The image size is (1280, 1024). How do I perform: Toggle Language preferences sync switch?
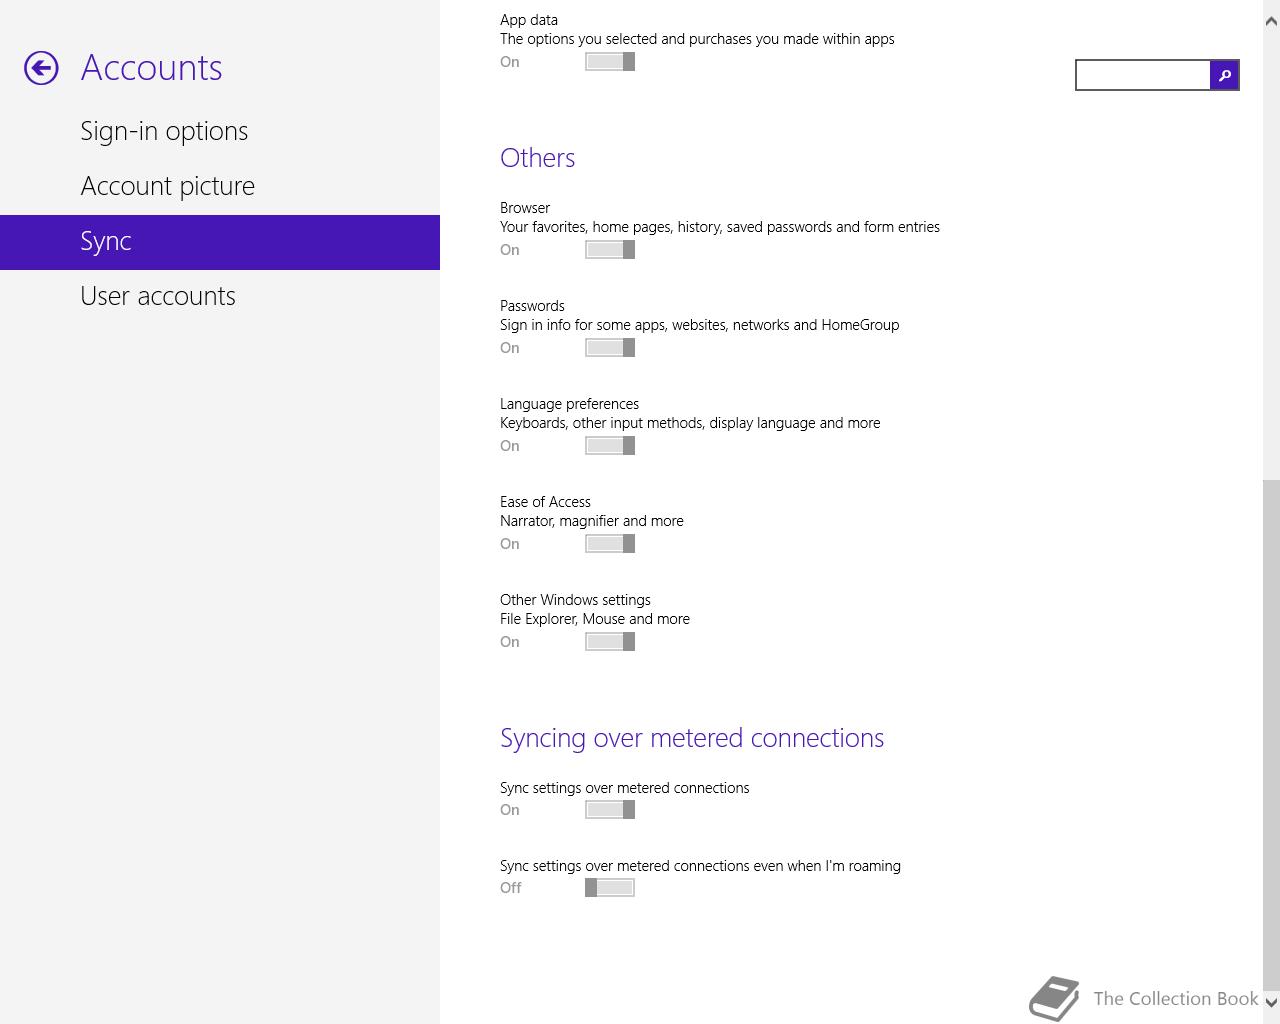610,446
